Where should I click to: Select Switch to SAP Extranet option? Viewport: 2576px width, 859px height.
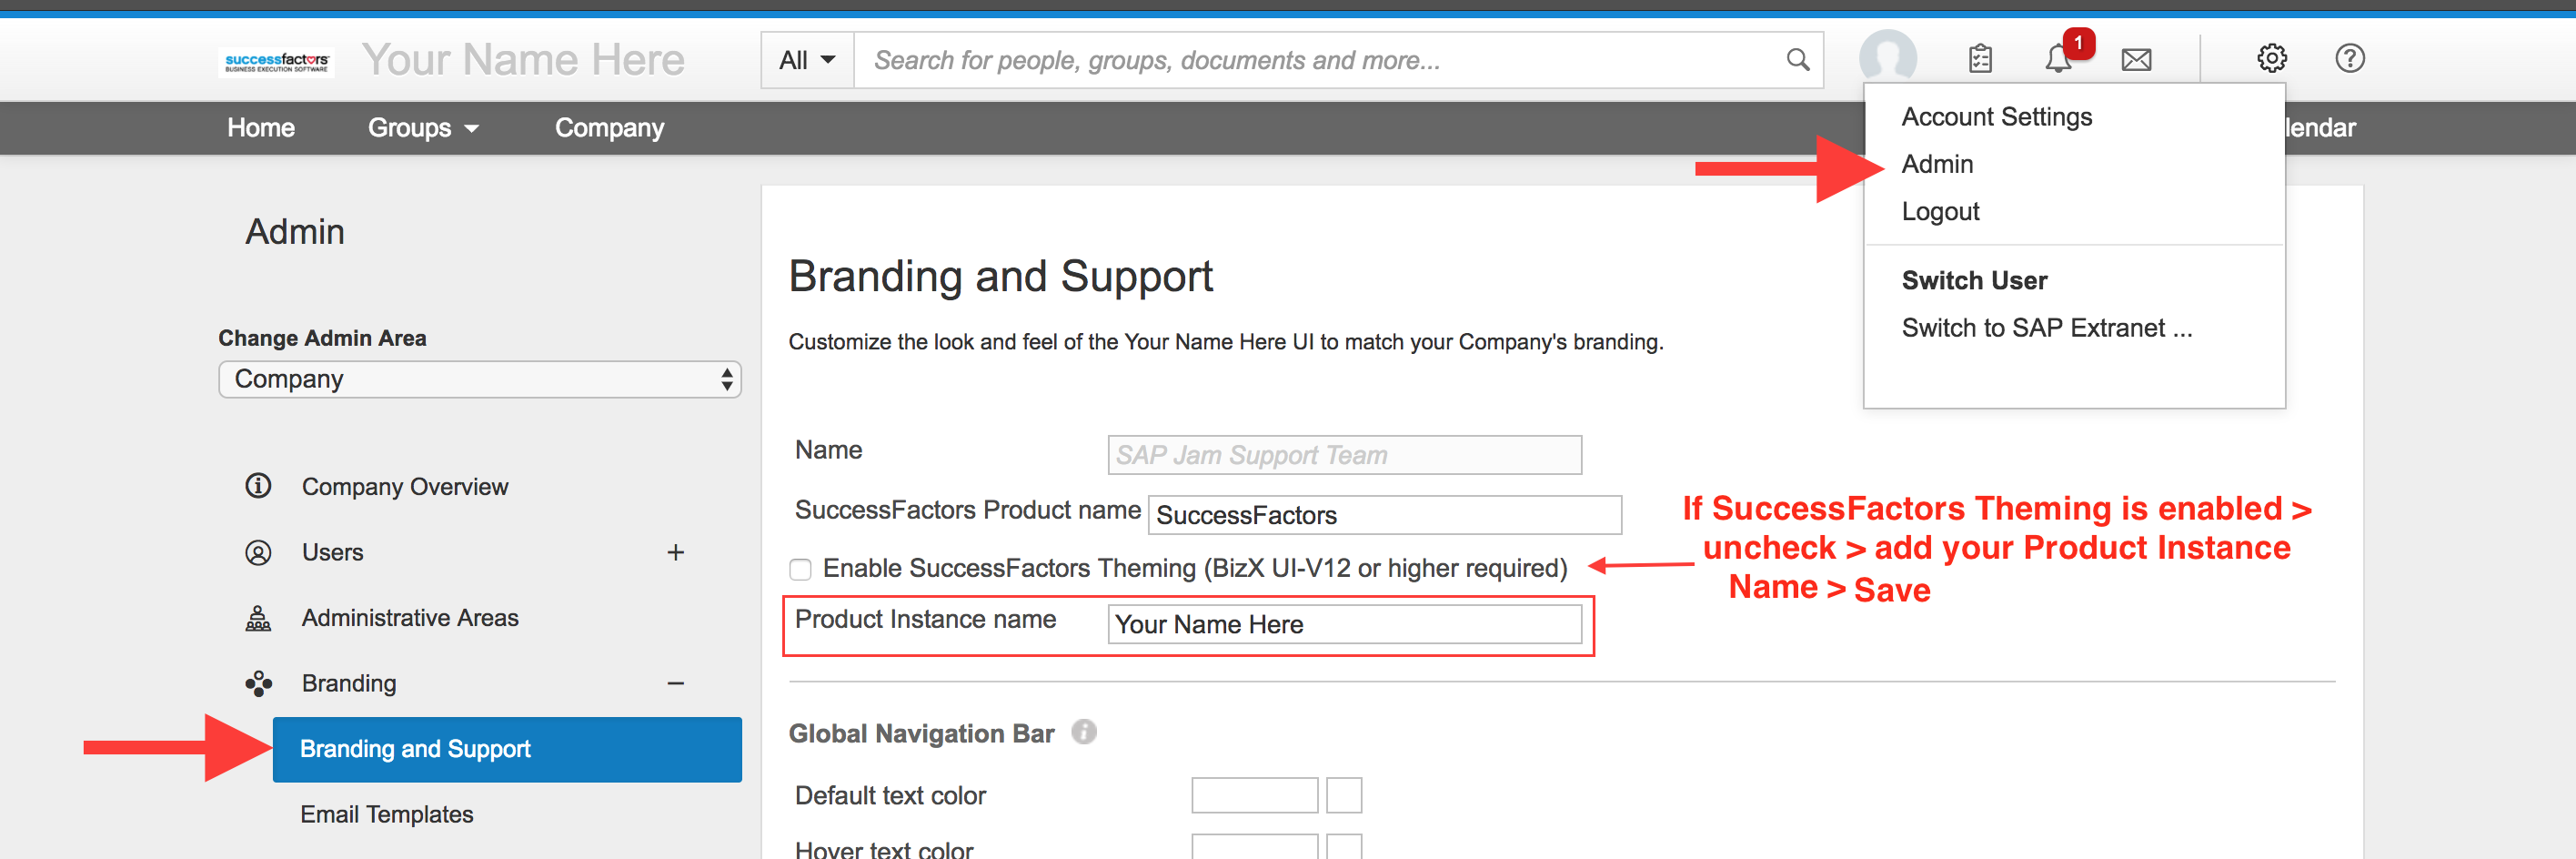pyautogui.click(x=2046, y=328)
